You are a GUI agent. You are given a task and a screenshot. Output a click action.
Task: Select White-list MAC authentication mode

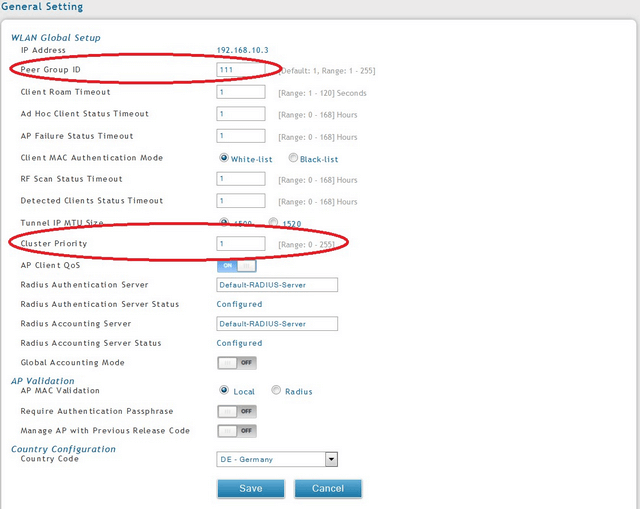(224, 158)
